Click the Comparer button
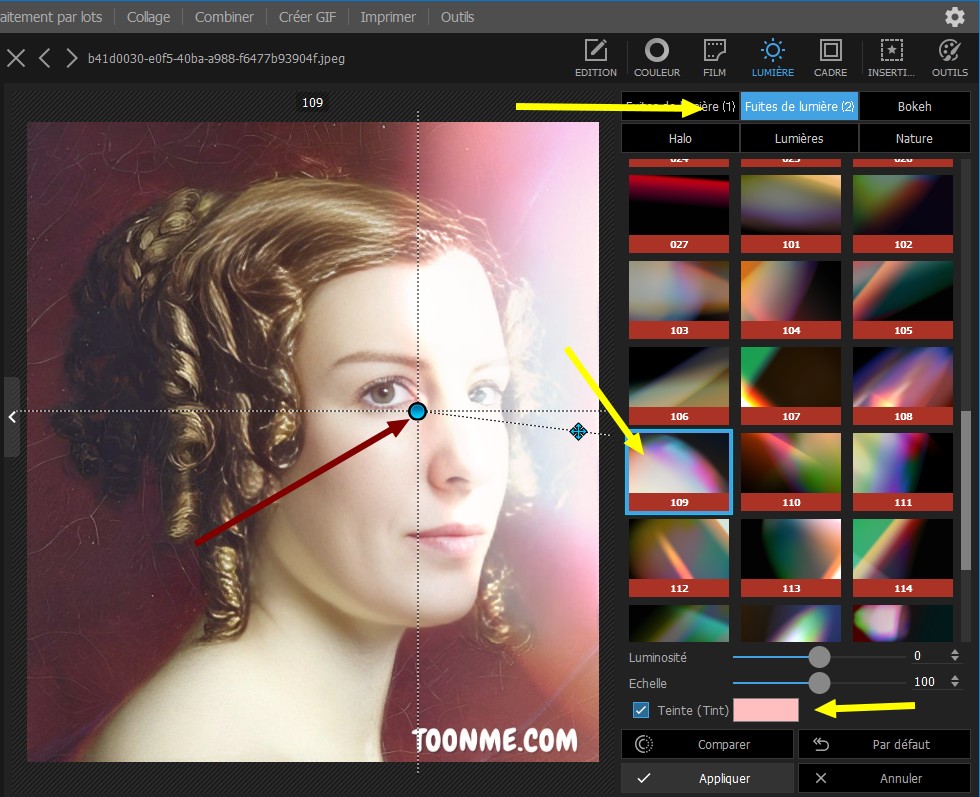 click(x=708, y=744)
